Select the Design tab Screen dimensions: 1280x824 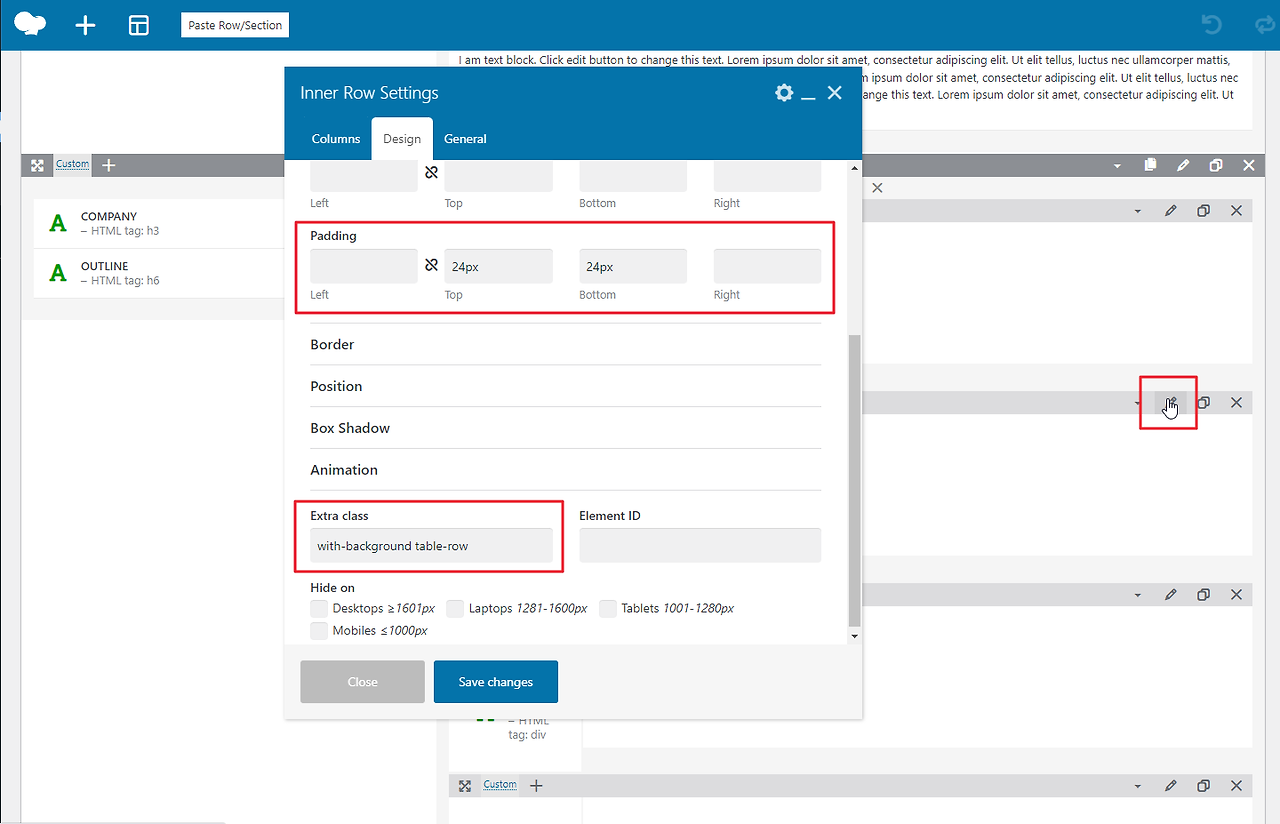[x=402, y=139]
